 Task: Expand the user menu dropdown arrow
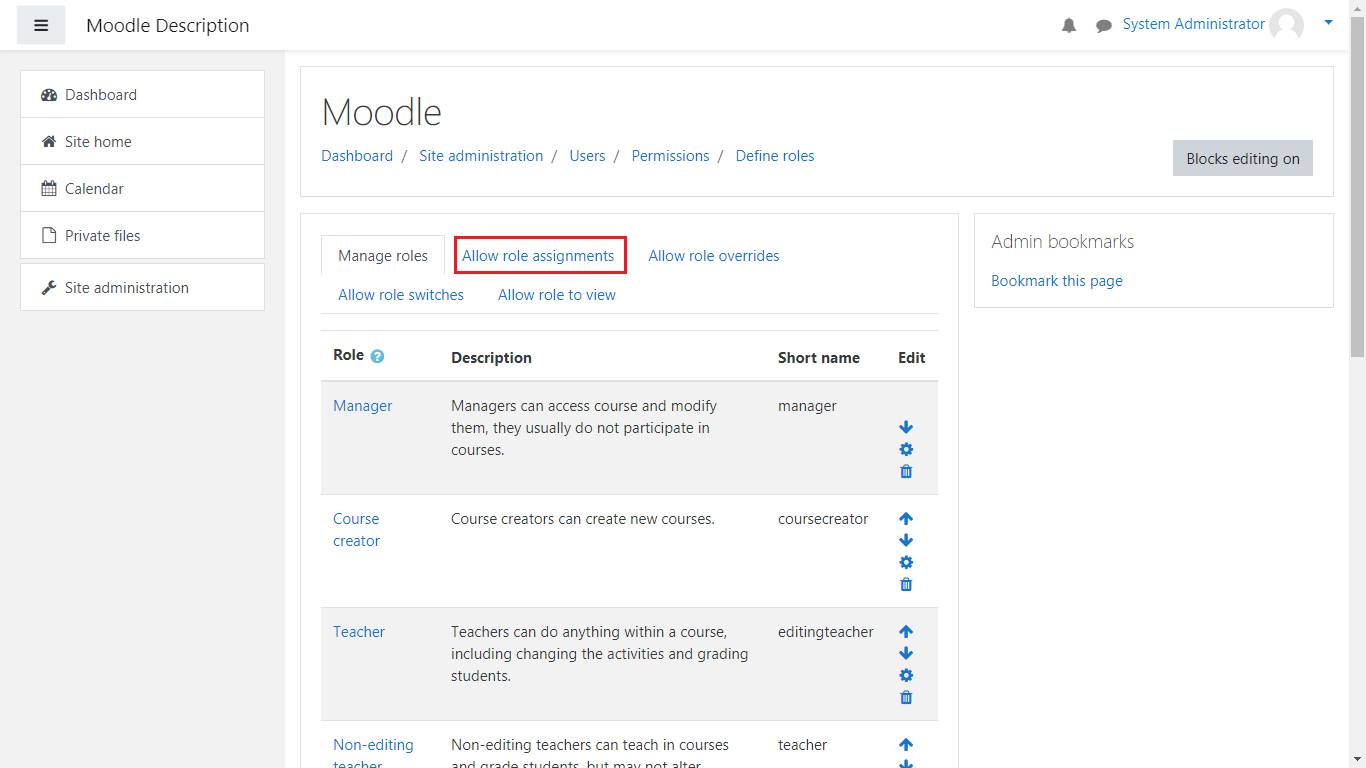coord(1328,22)
